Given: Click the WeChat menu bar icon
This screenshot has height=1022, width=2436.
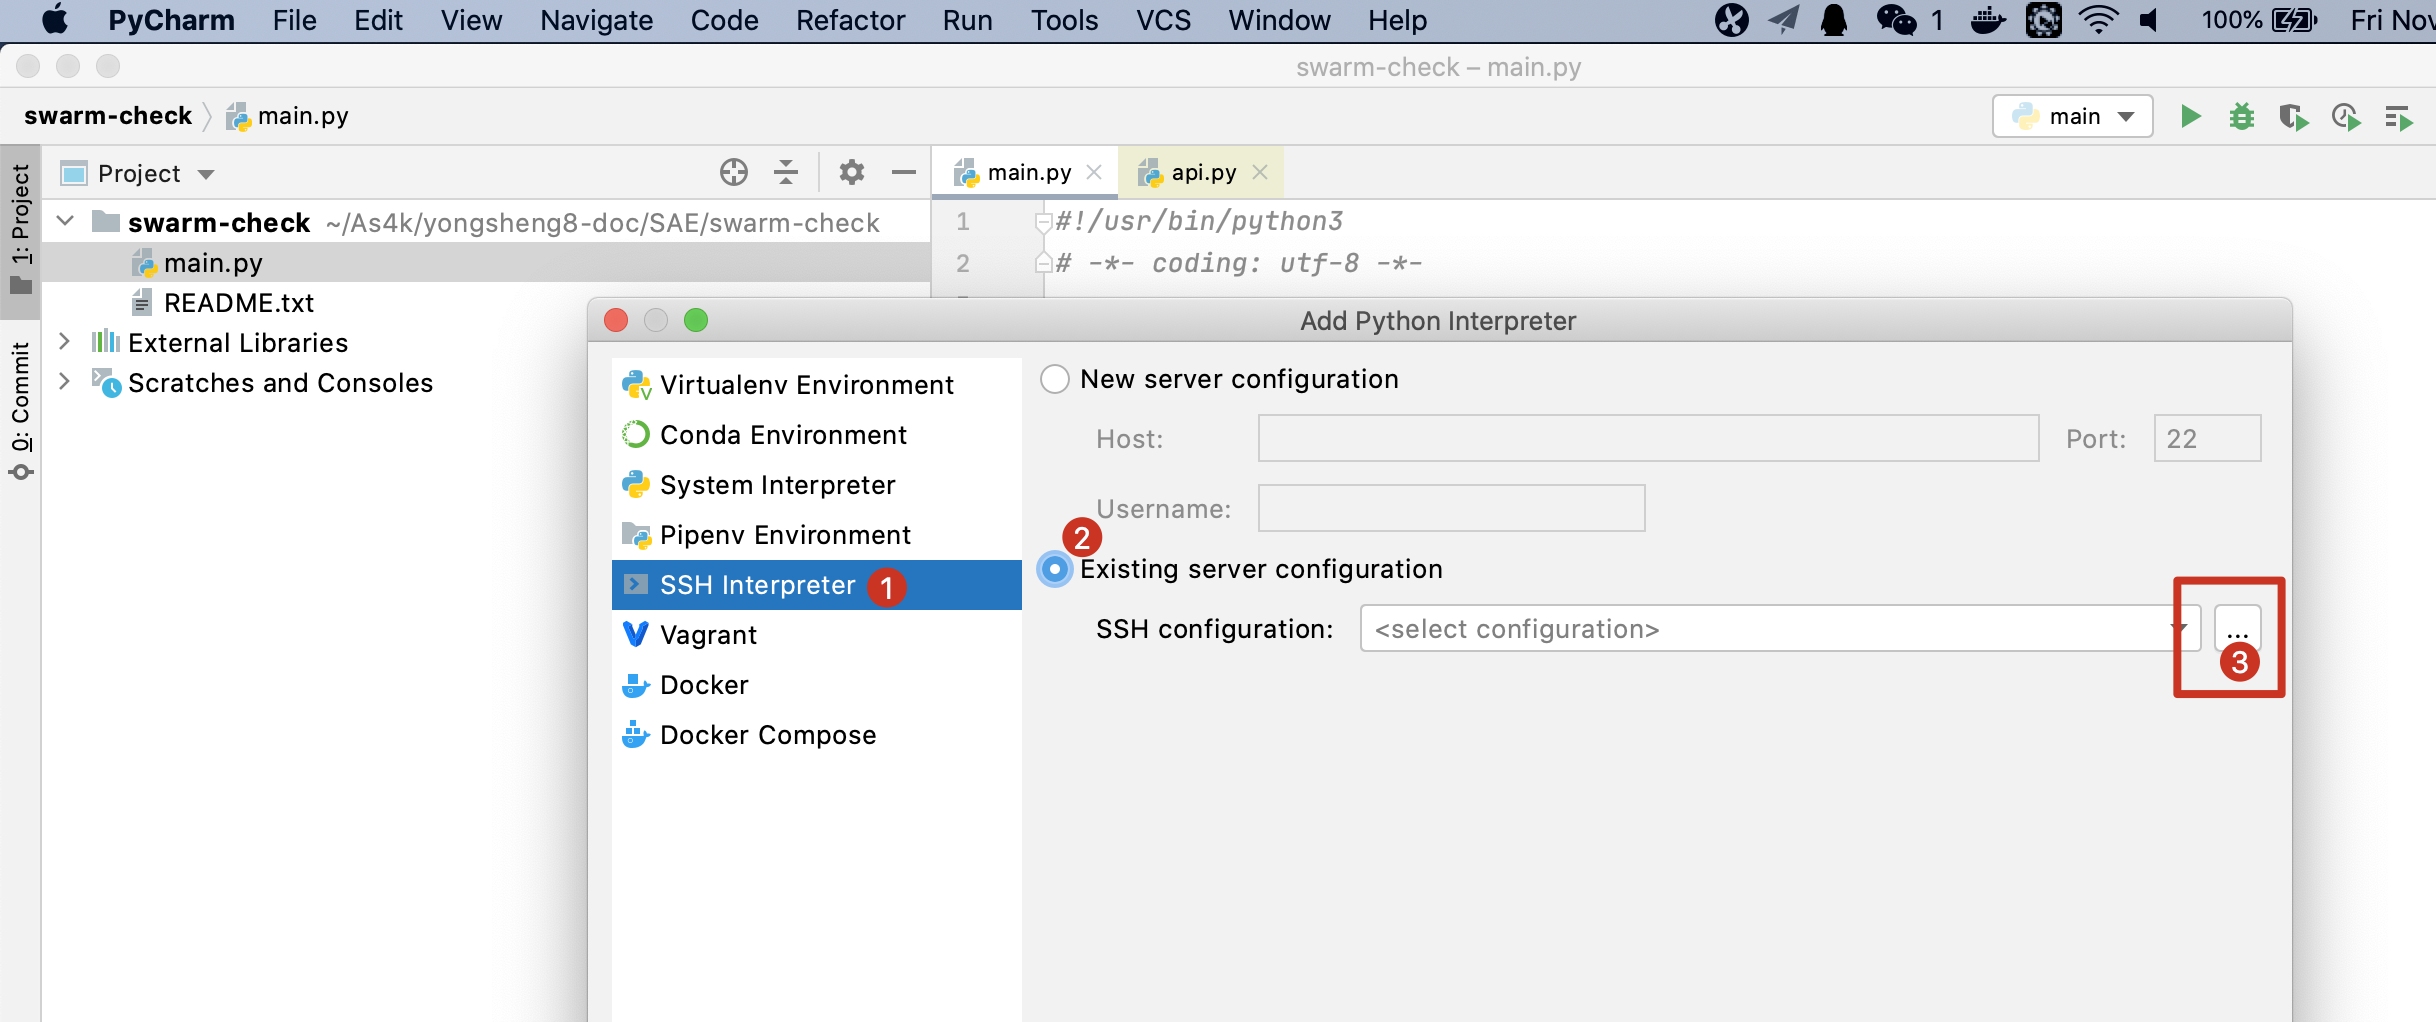Looking at the screenshot, I should click(x=1896, y=20).
